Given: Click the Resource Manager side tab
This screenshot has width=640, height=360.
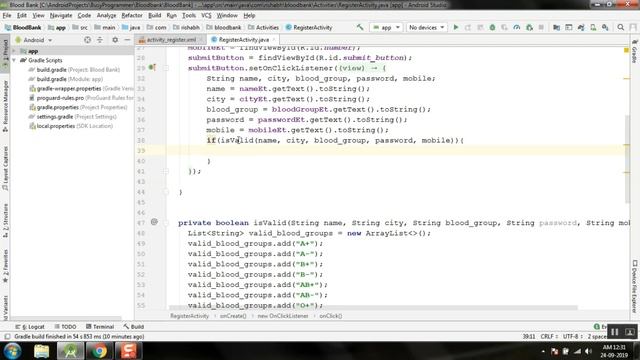Looking at the screenshot, I should [5, 106].
